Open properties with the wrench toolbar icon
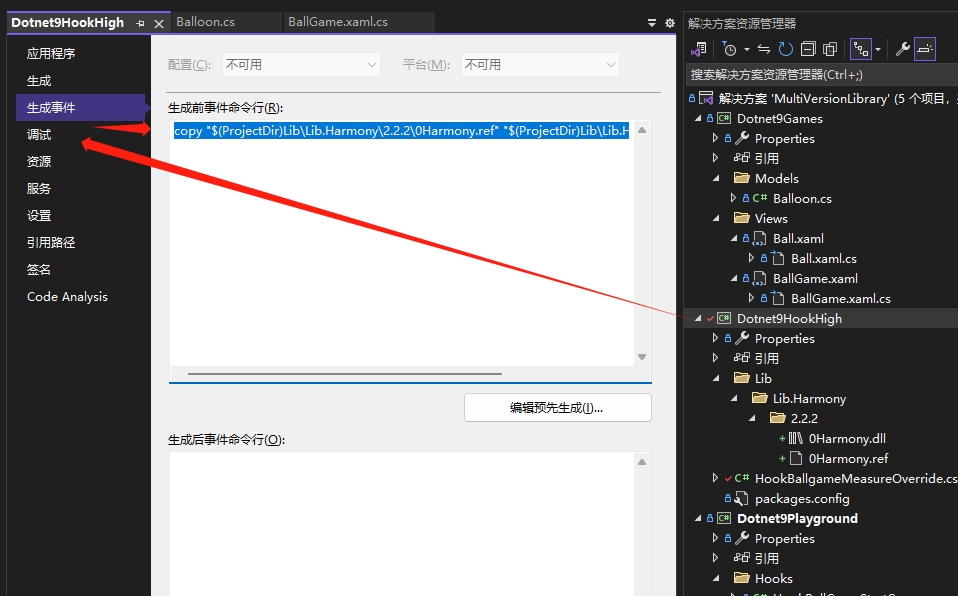The height and width of the screenshot is (596, 958). (x=902, y=49)
